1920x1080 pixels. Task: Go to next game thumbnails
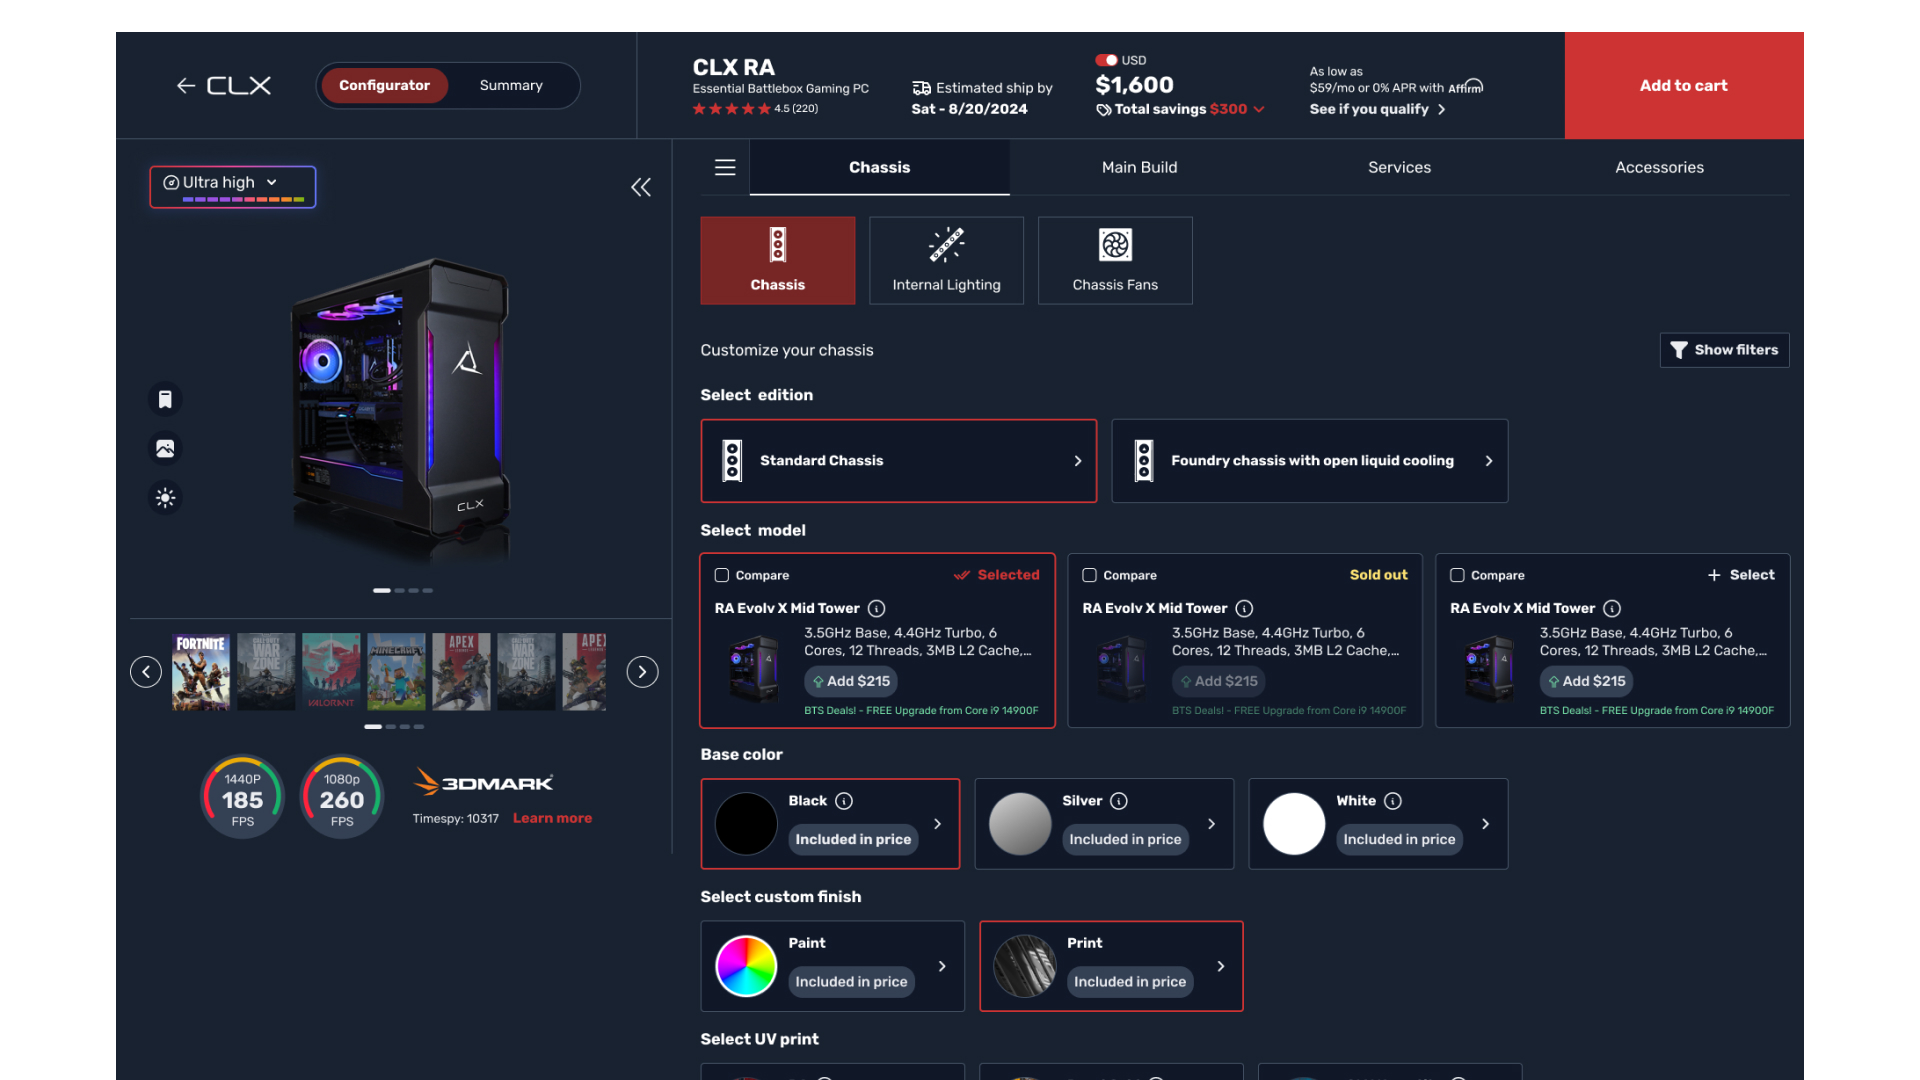tap(642, 672)
